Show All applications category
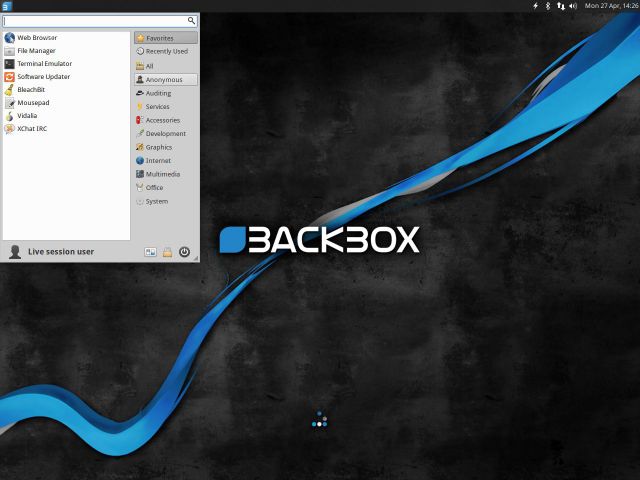The height and width of the screenshot is (480, 640). coord(166,66)
